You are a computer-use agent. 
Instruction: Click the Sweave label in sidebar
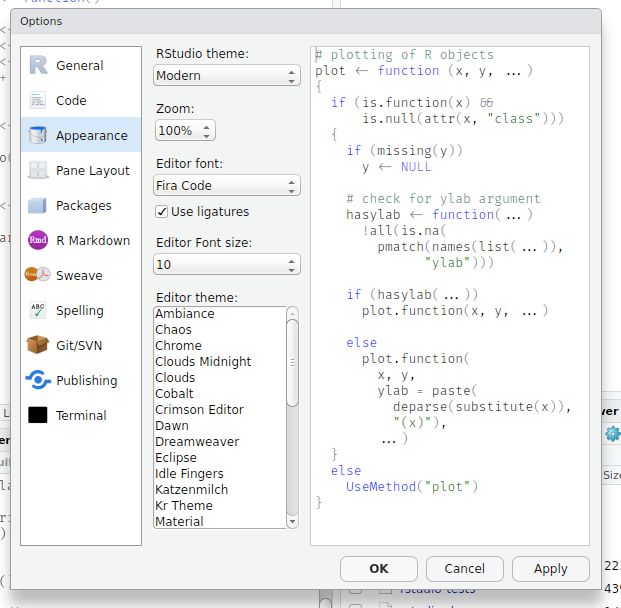[79, 275]
